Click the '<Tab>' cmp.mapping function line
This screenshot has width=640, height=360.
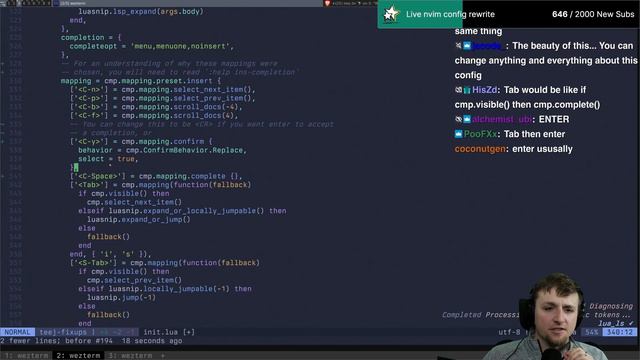[160, 185]
